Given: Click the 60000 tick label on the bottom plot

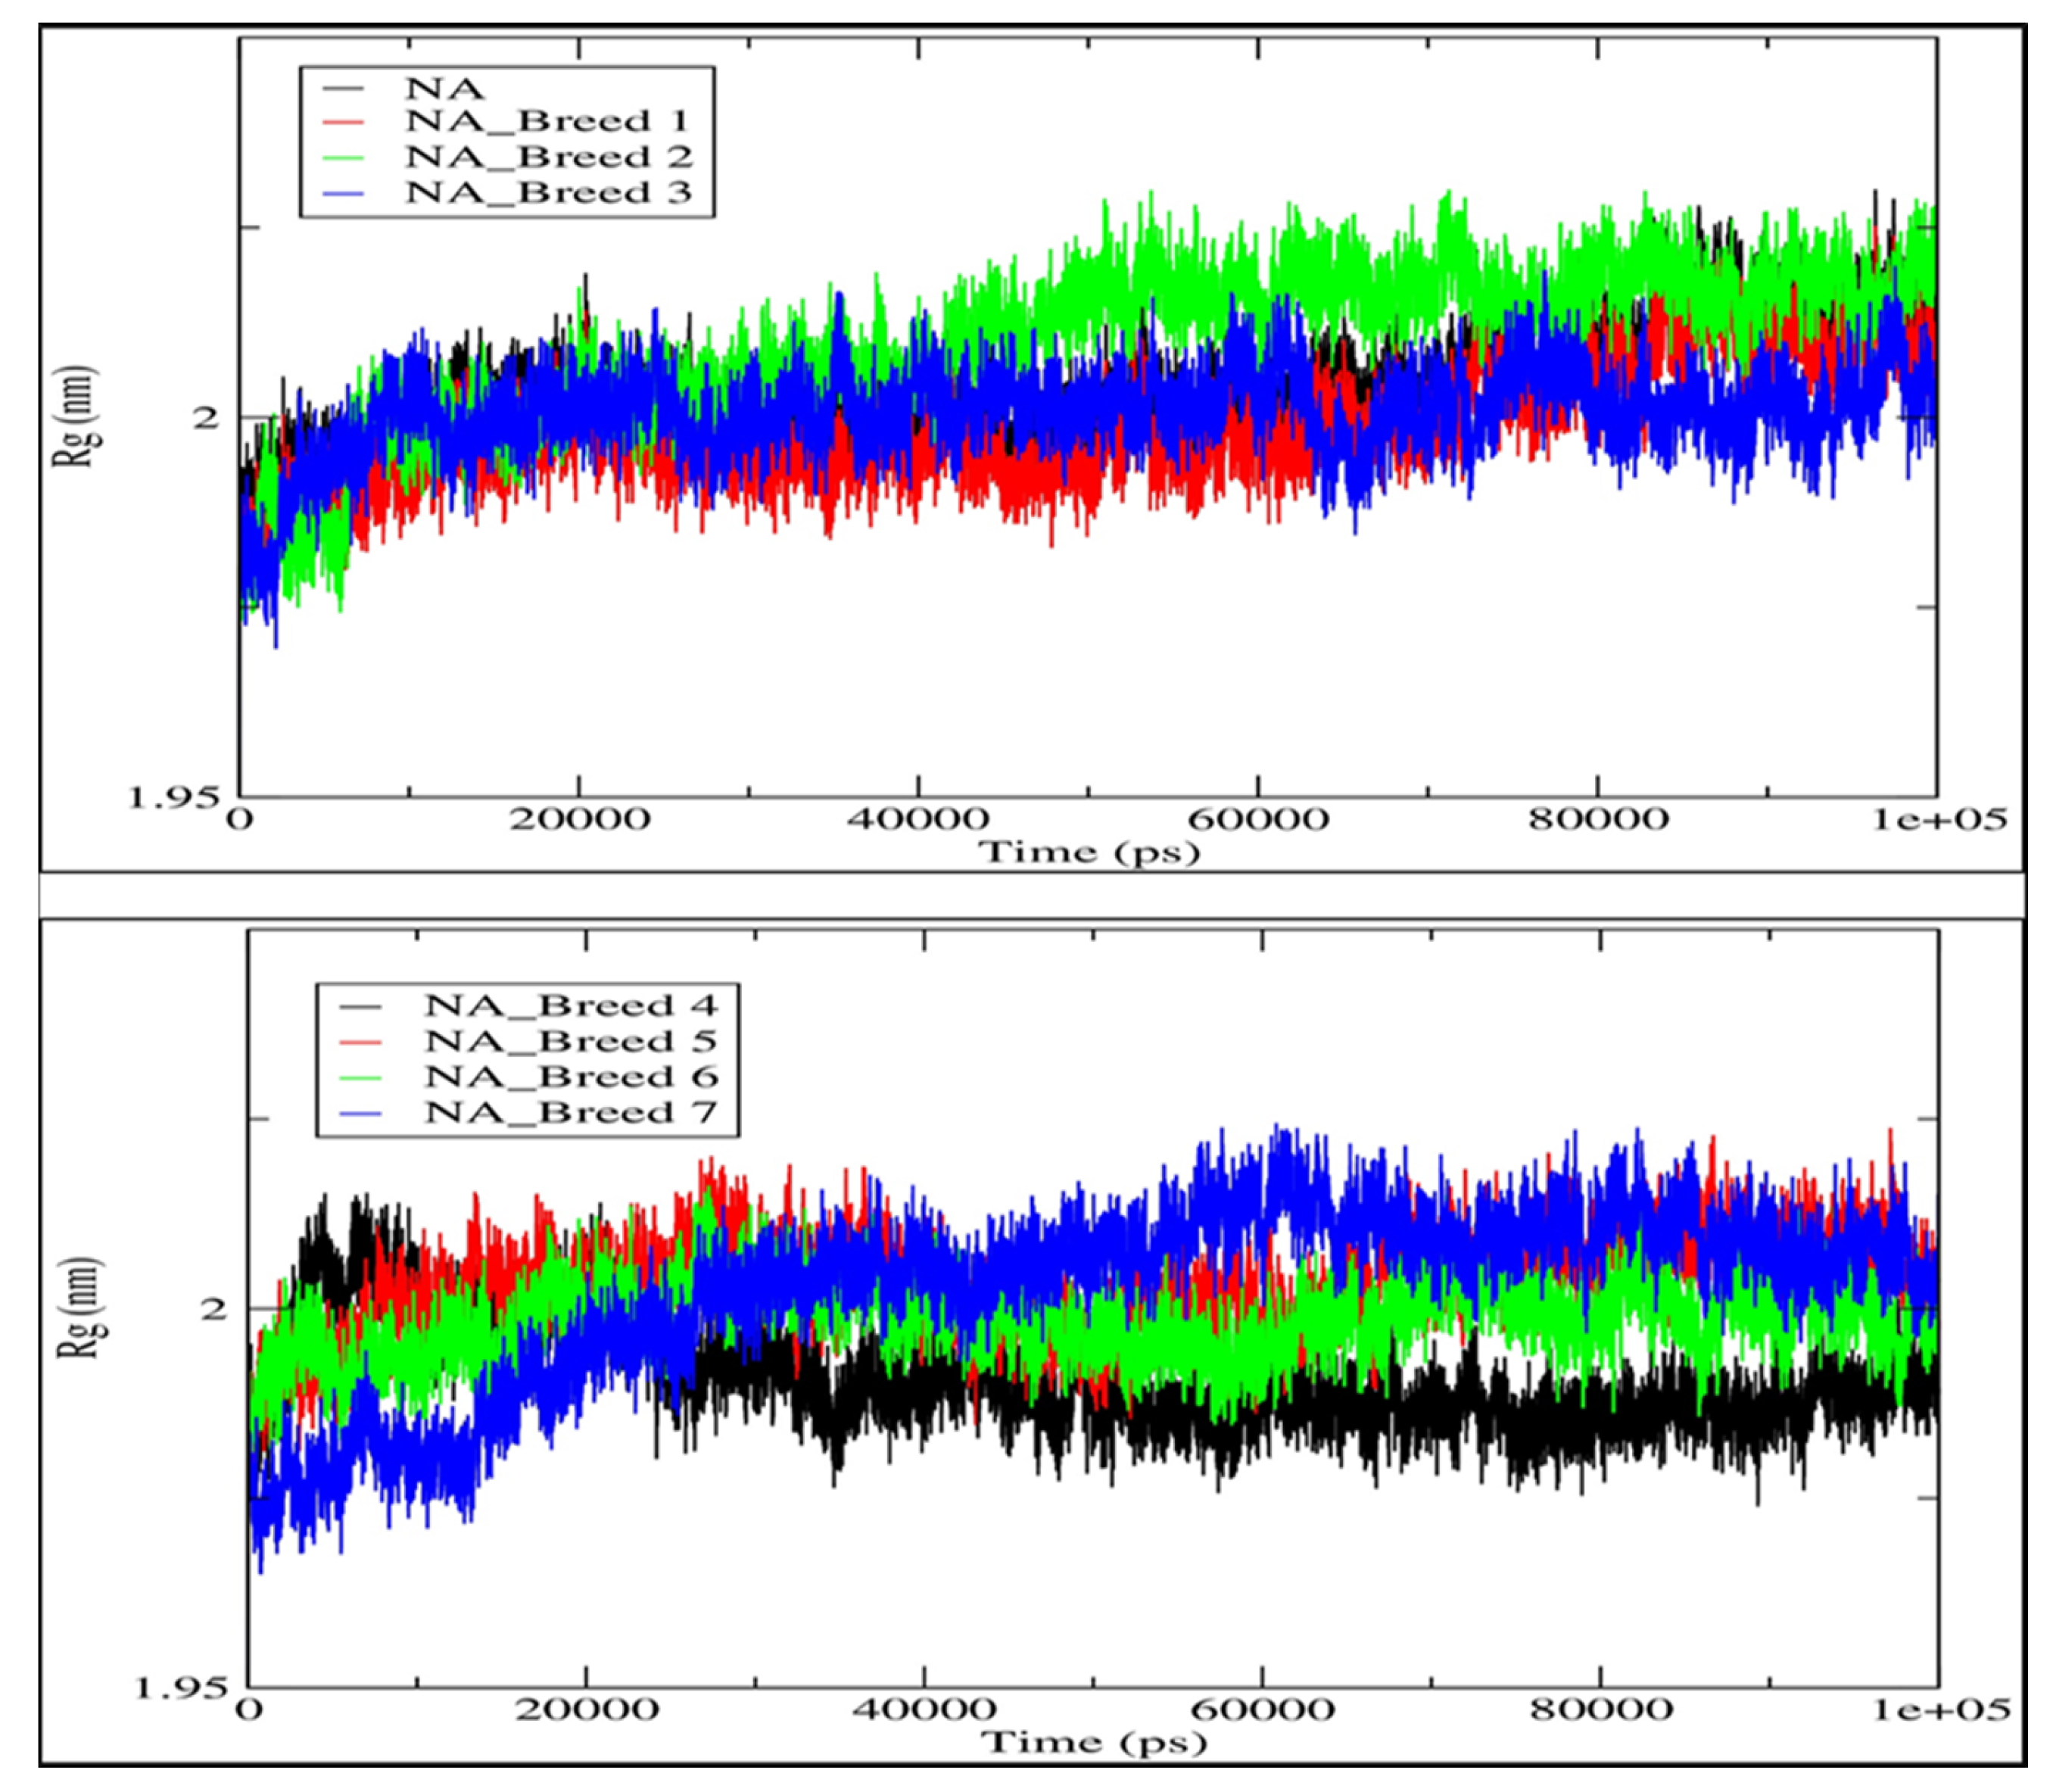Looking at the screenshot, I should (1263, 1710).
